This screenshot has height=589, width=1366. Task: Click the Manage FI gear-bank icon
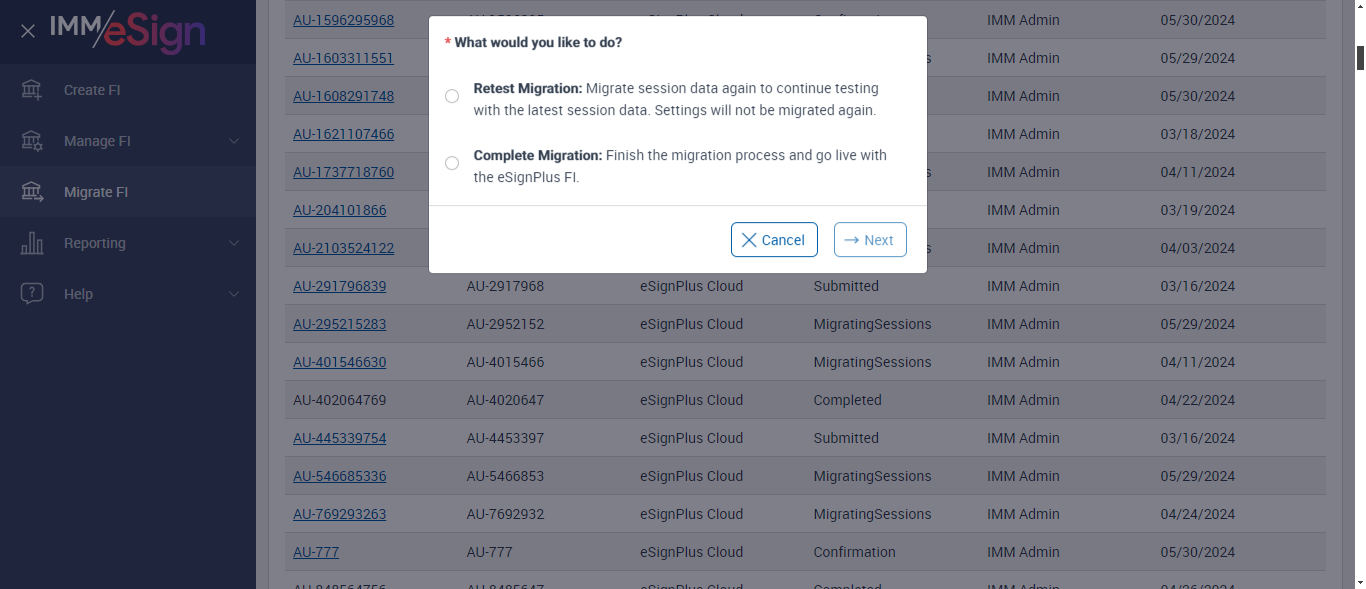click(32, 141)
